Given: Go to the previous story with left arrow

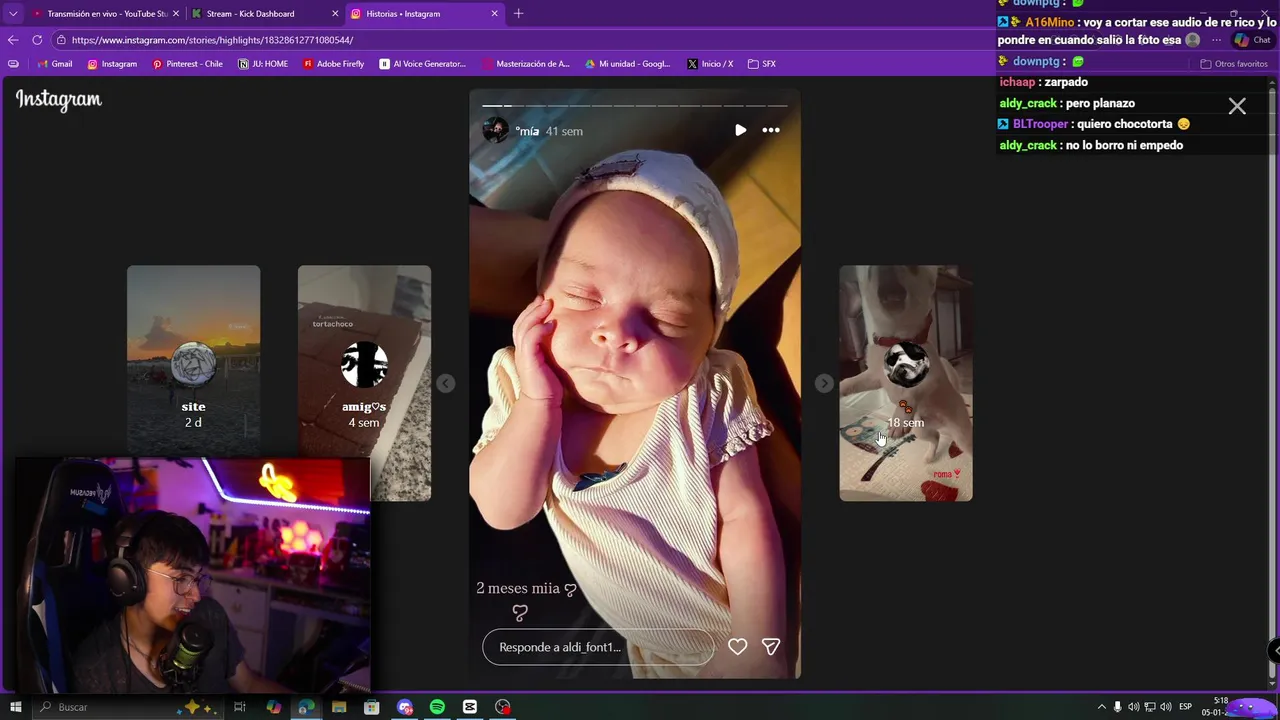Looking at the screenshot, I should [x=446, y=383].
